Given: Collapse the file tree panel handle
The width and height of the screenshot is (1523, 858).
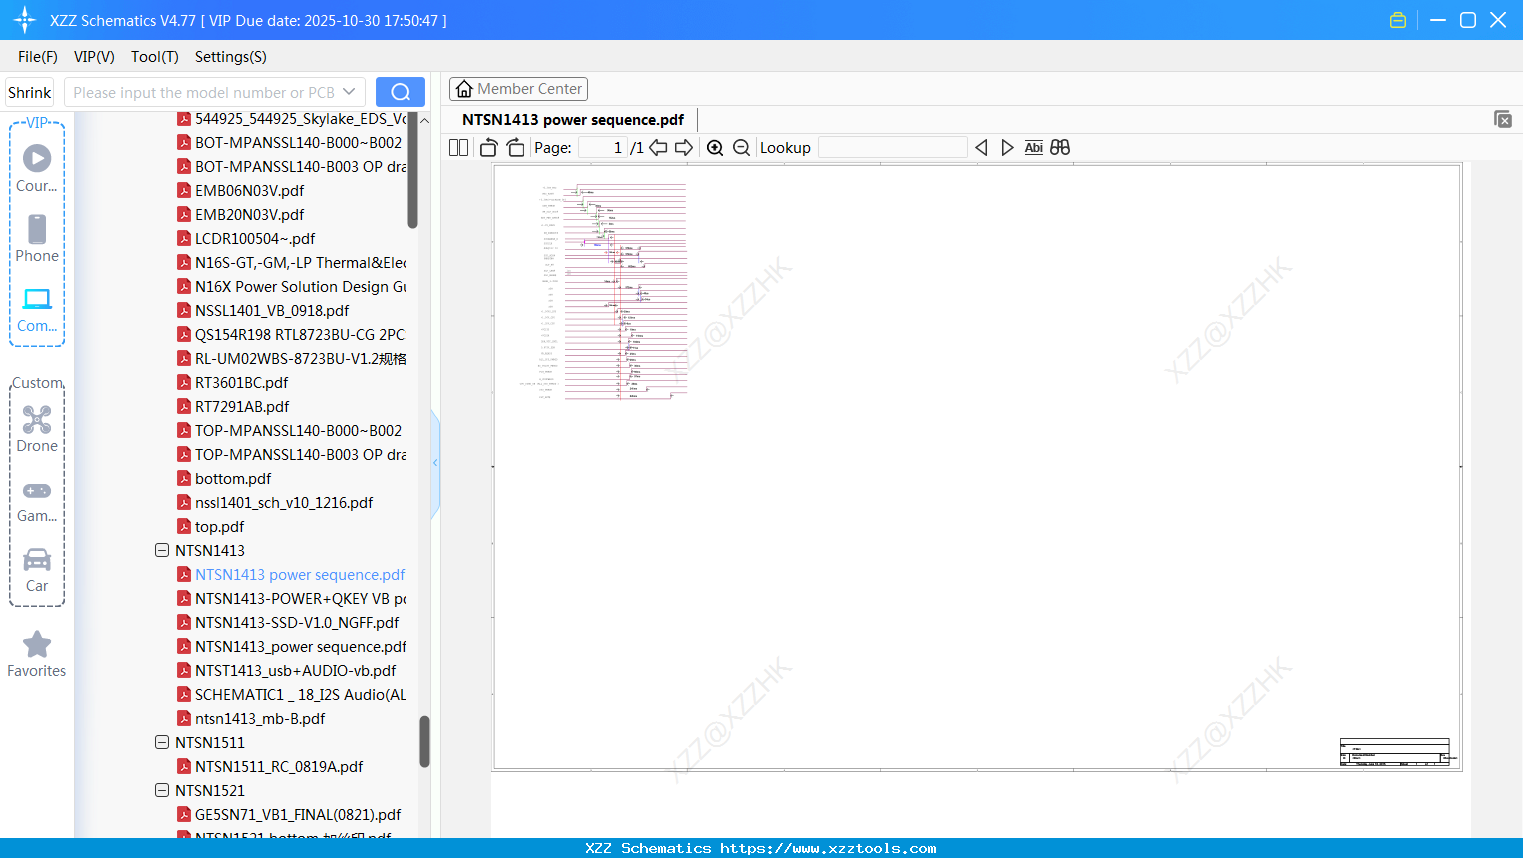Looking at the screenshot, I should point(435,463).
